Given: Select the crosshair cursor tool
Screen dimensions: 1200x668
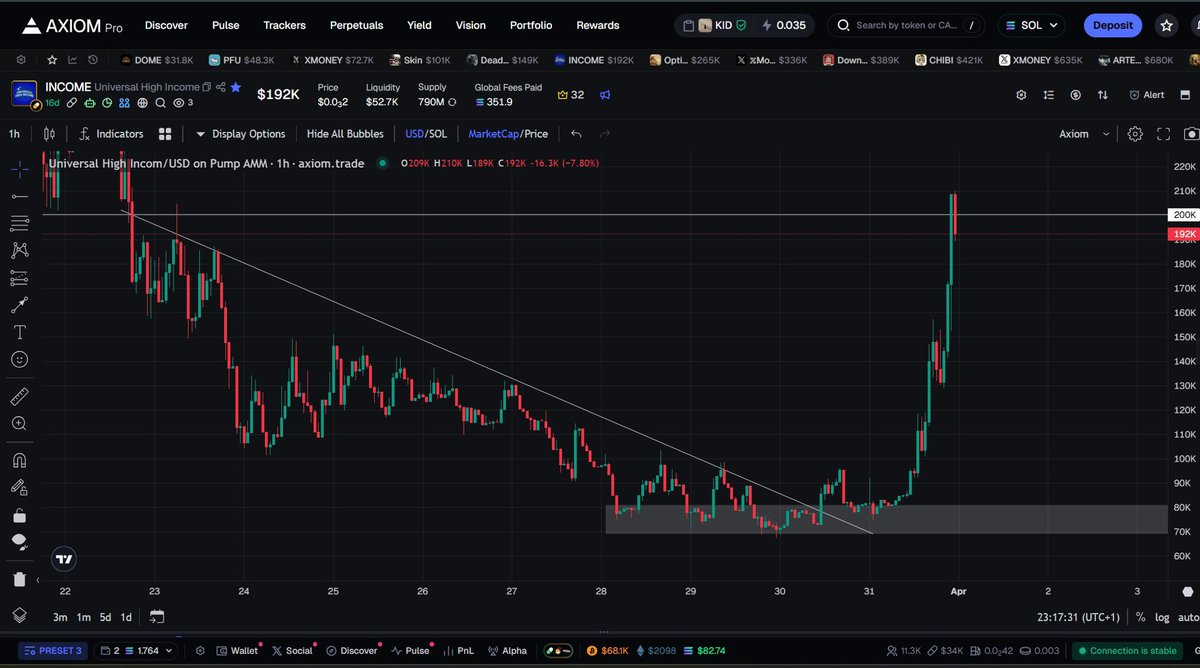Looking at the screenshot, I should tap(19, 169).
